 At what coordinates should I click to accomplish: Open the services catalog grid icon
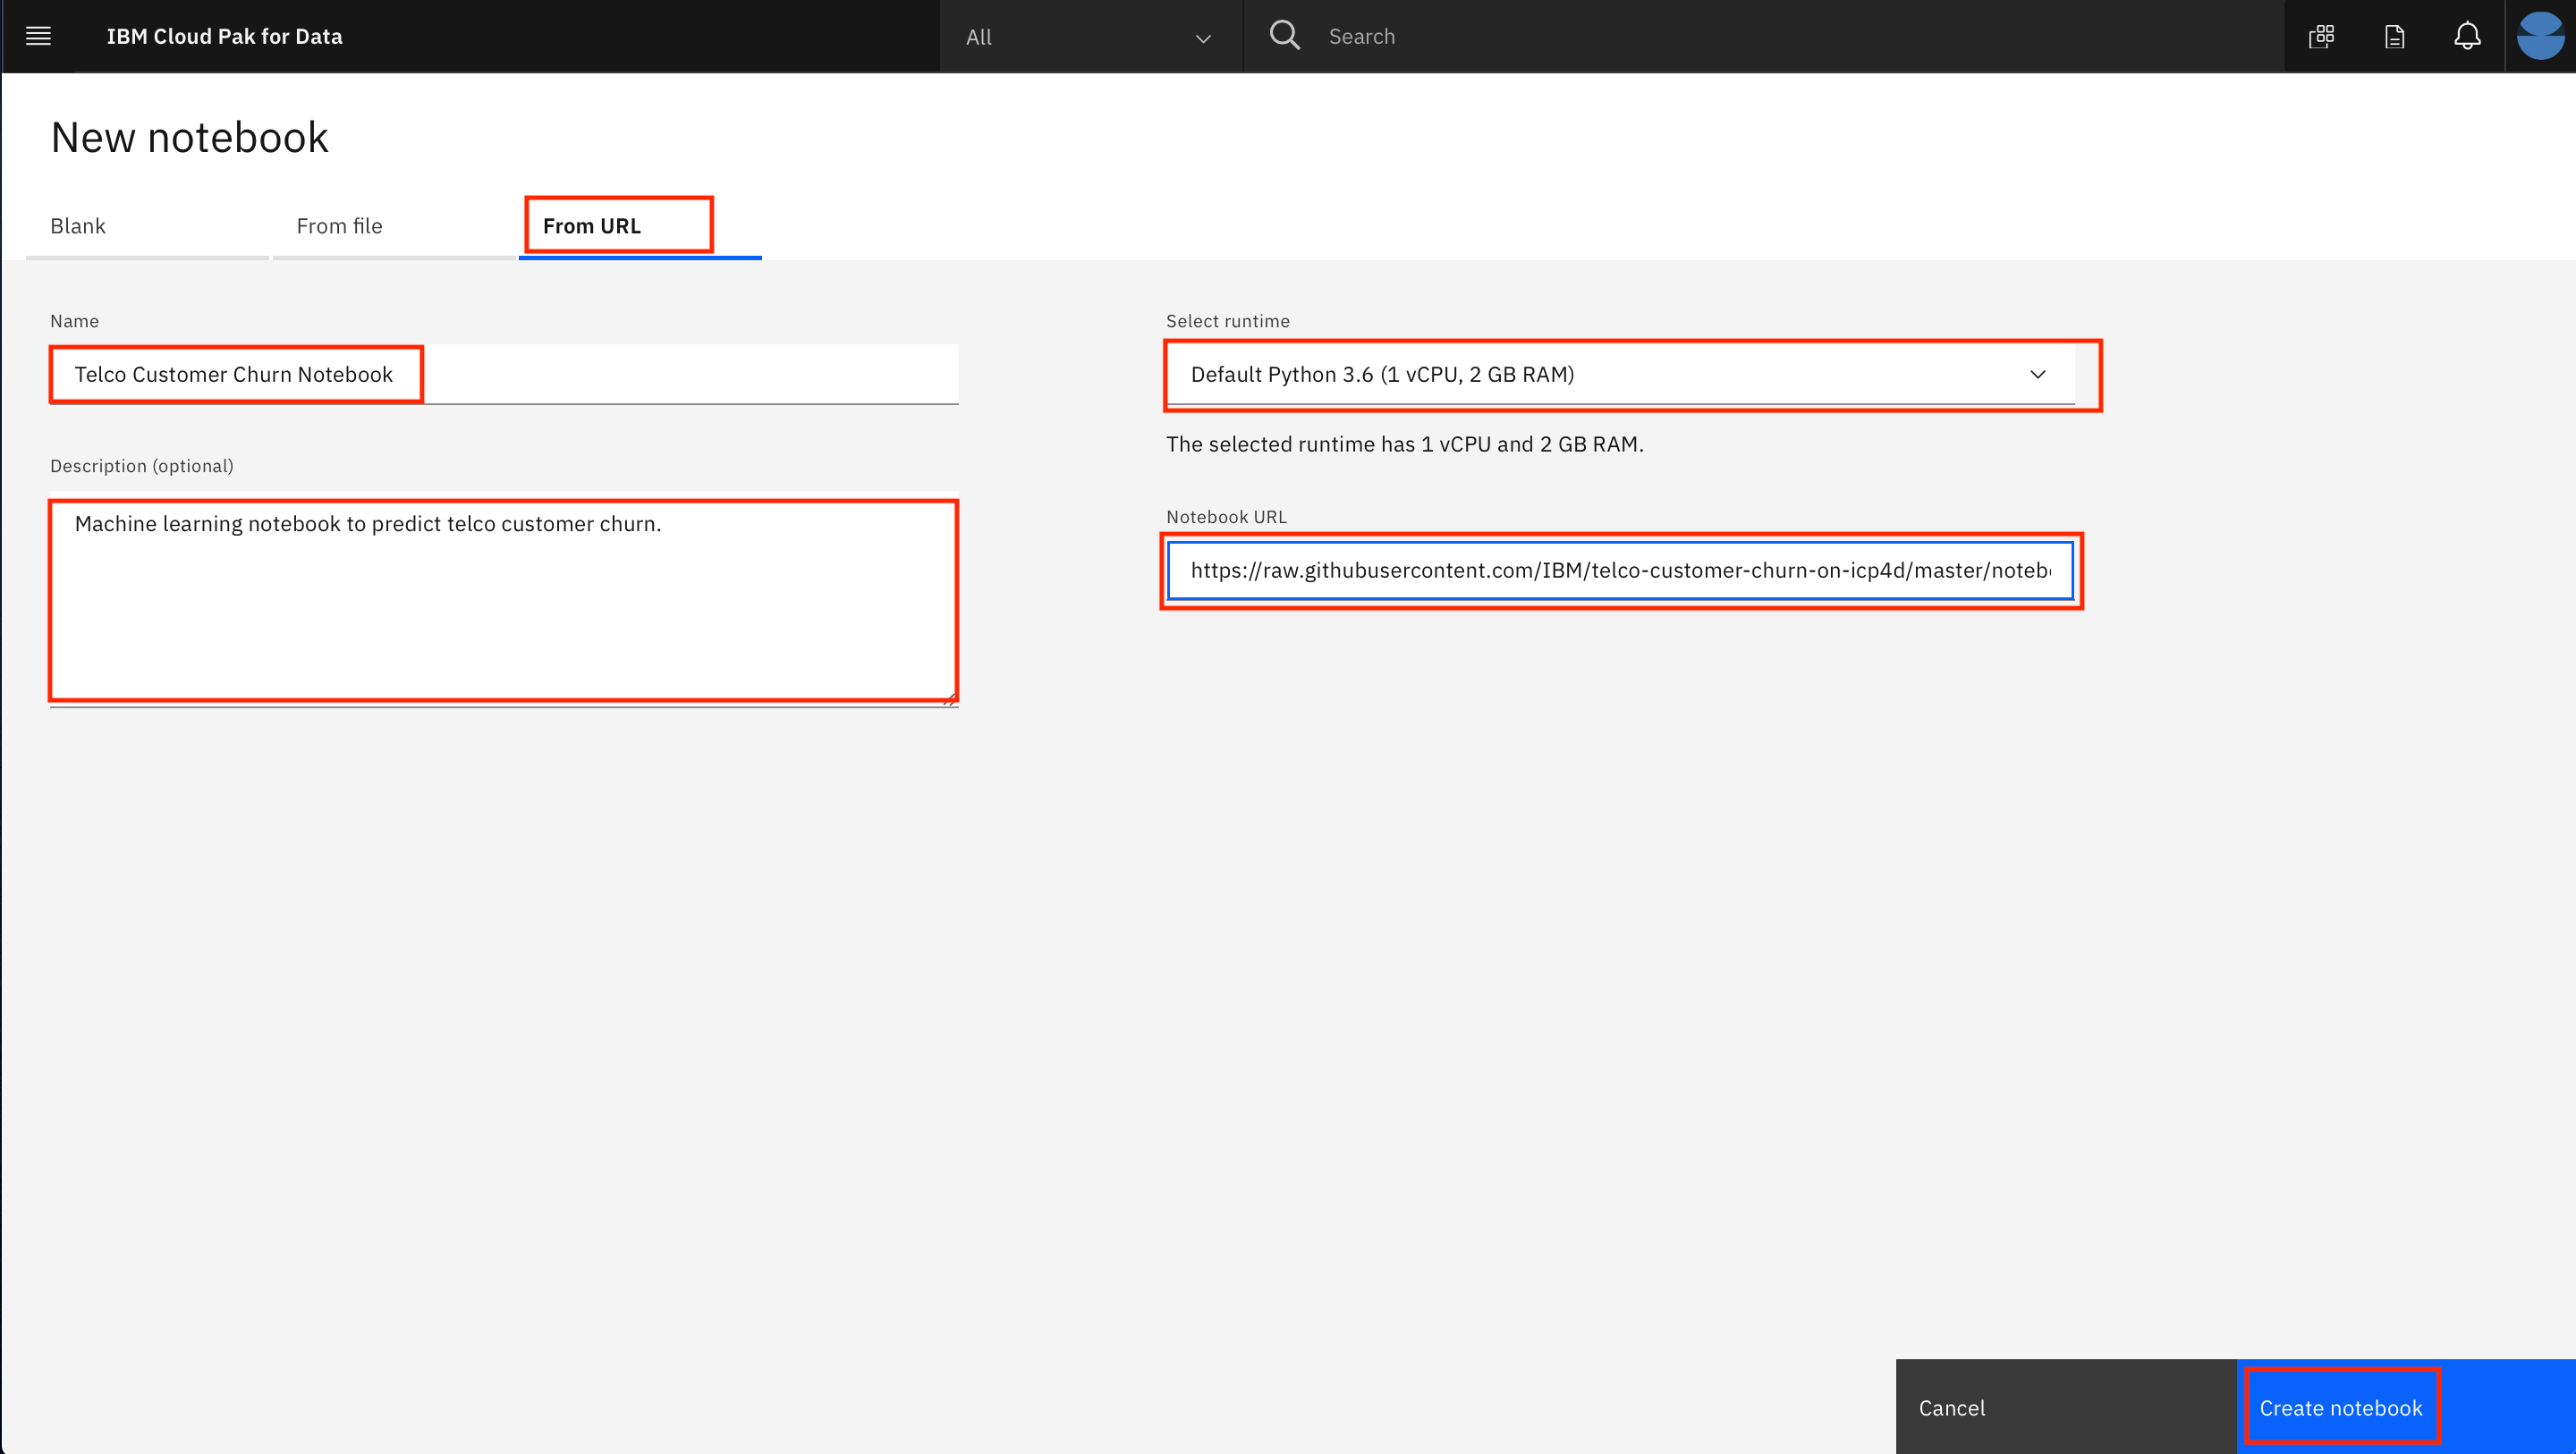2321,37
